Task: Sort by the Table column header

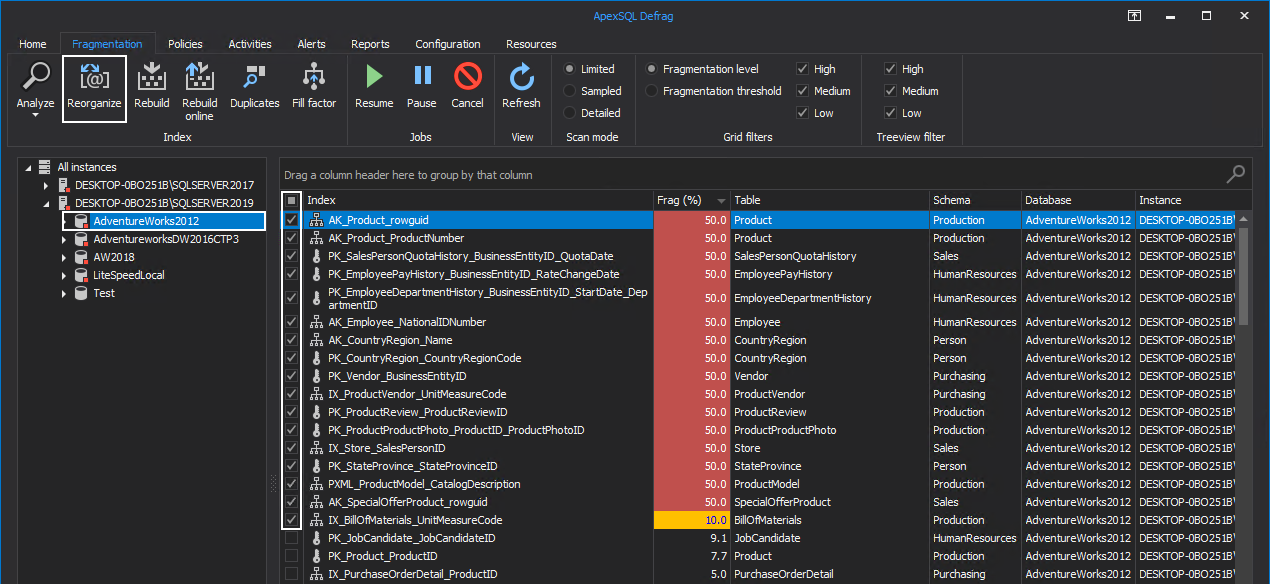Action: 830,200
